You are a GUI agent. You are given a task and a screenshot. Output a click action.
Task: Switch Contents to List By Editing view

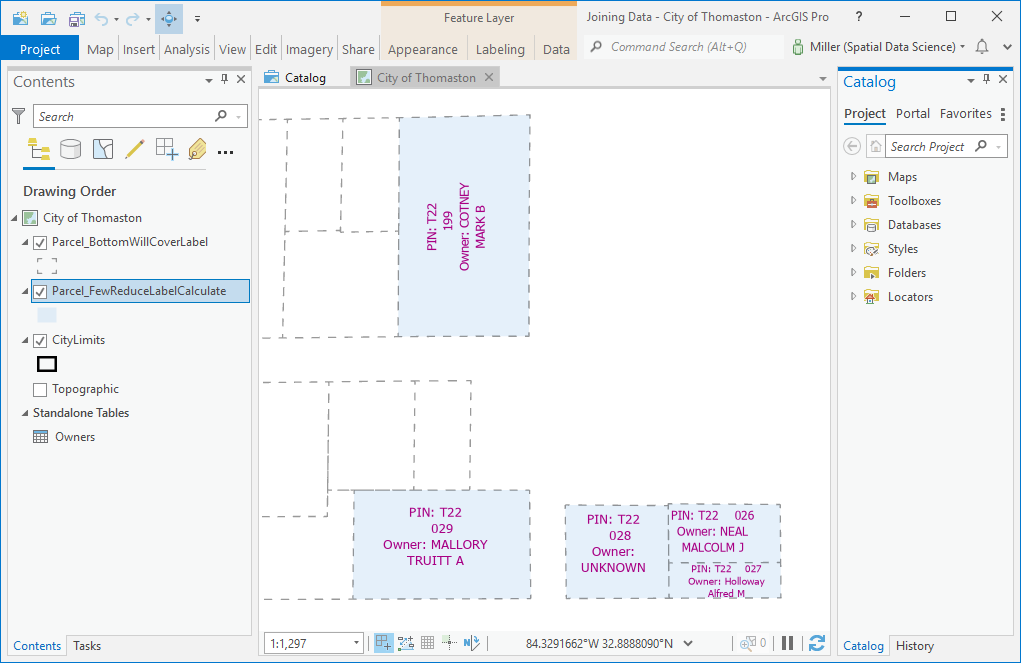pos(134,149)
